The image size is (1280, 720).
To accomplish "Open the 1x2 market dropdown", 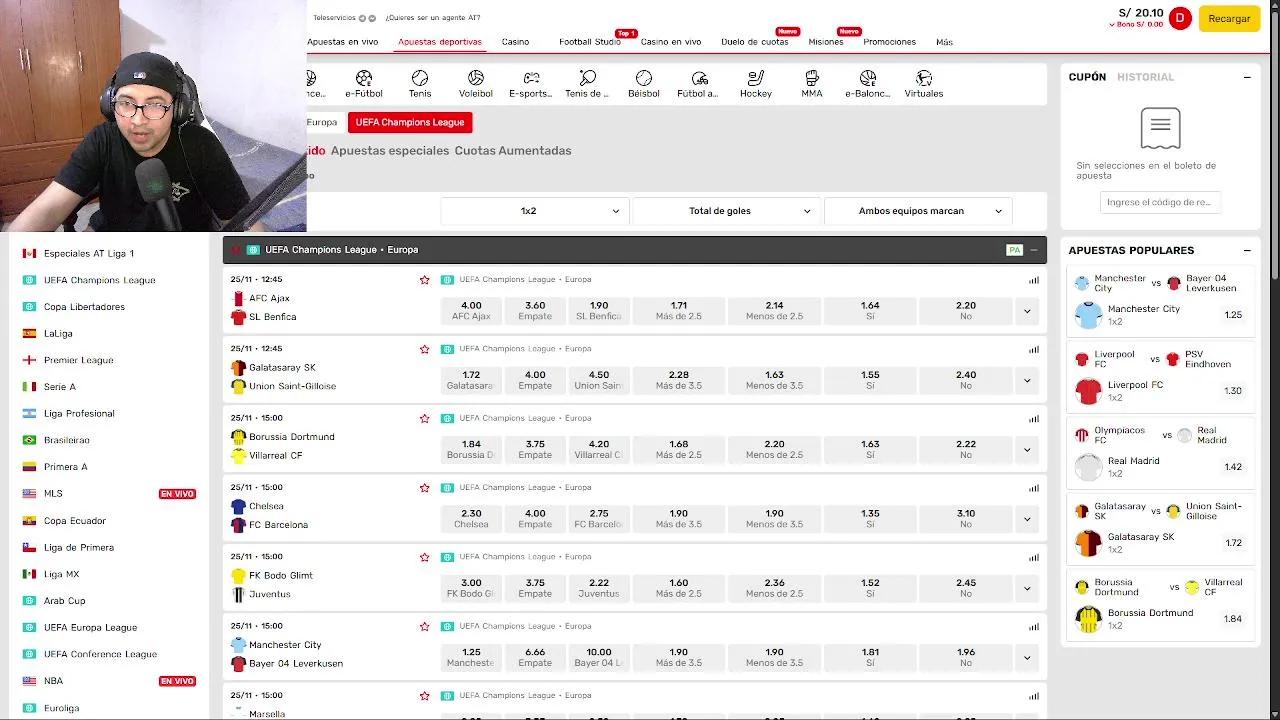I will click(535, 211).
